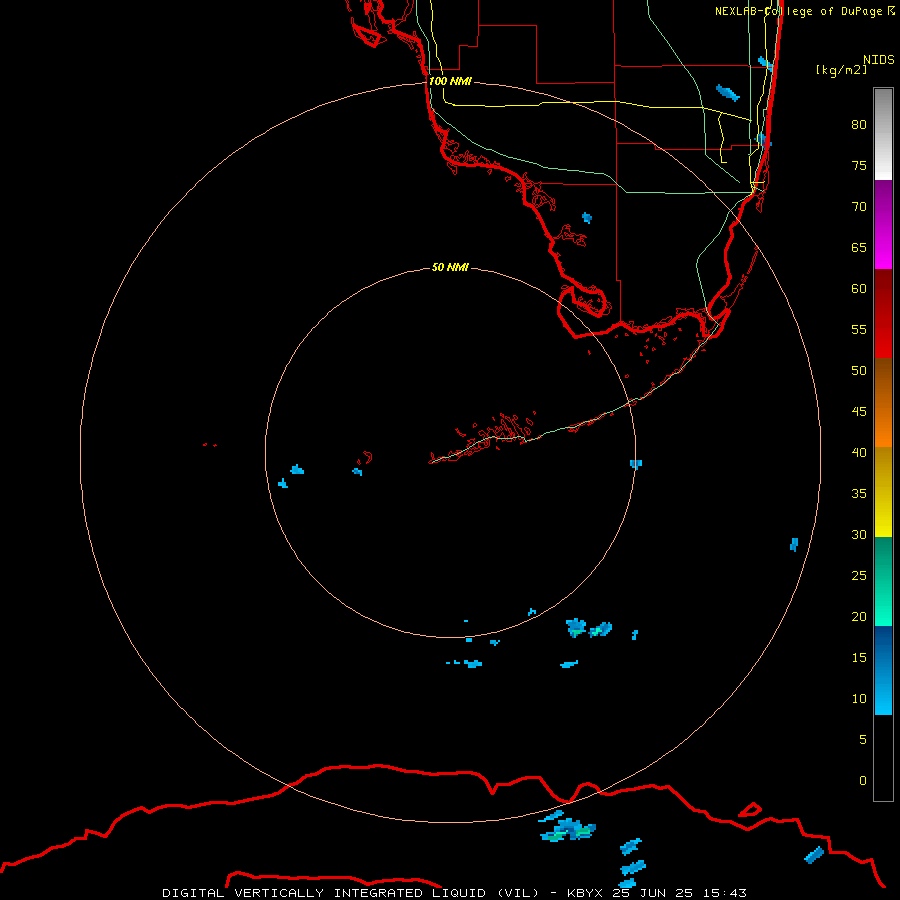The height and width of the screenshot is (900, 900).
Task: Pick the gray-white top segment of color bar
Action: pyautogui.click(x=883, y=134)
